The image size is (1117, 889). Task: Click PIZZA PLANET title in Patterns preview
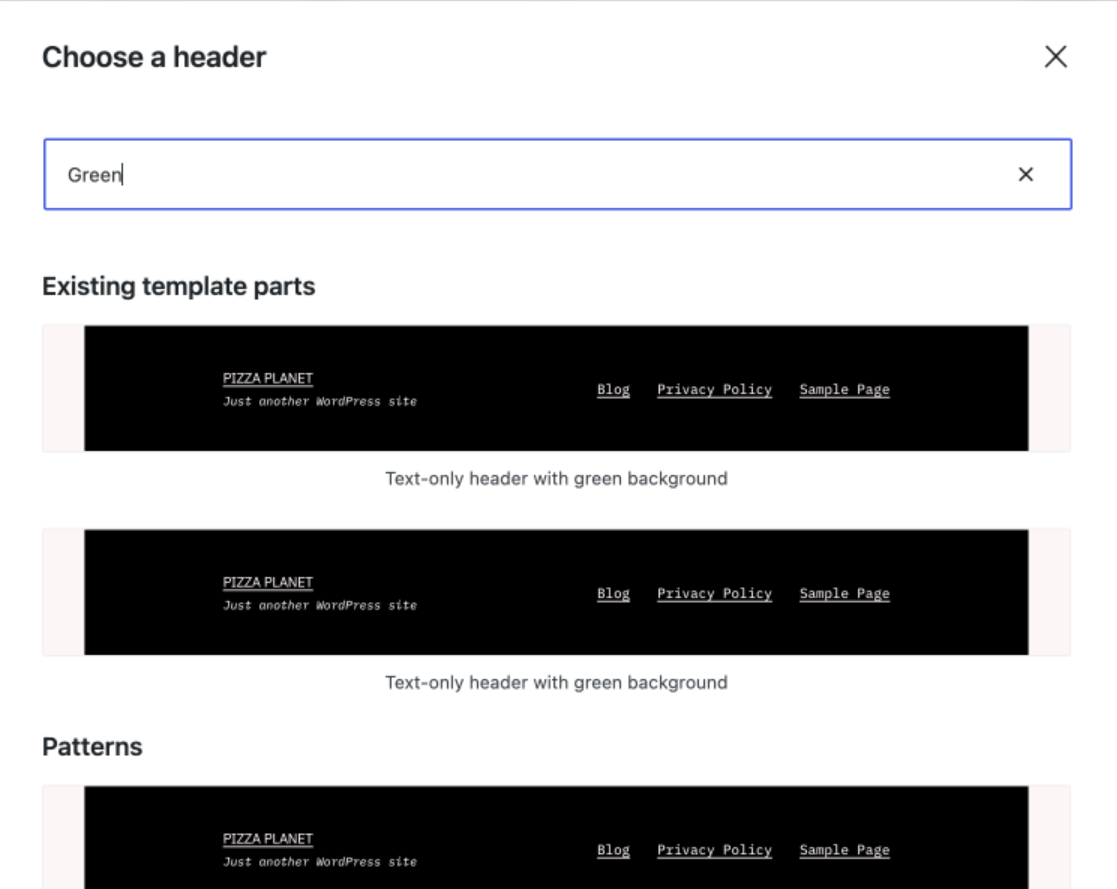click(268, 838)
